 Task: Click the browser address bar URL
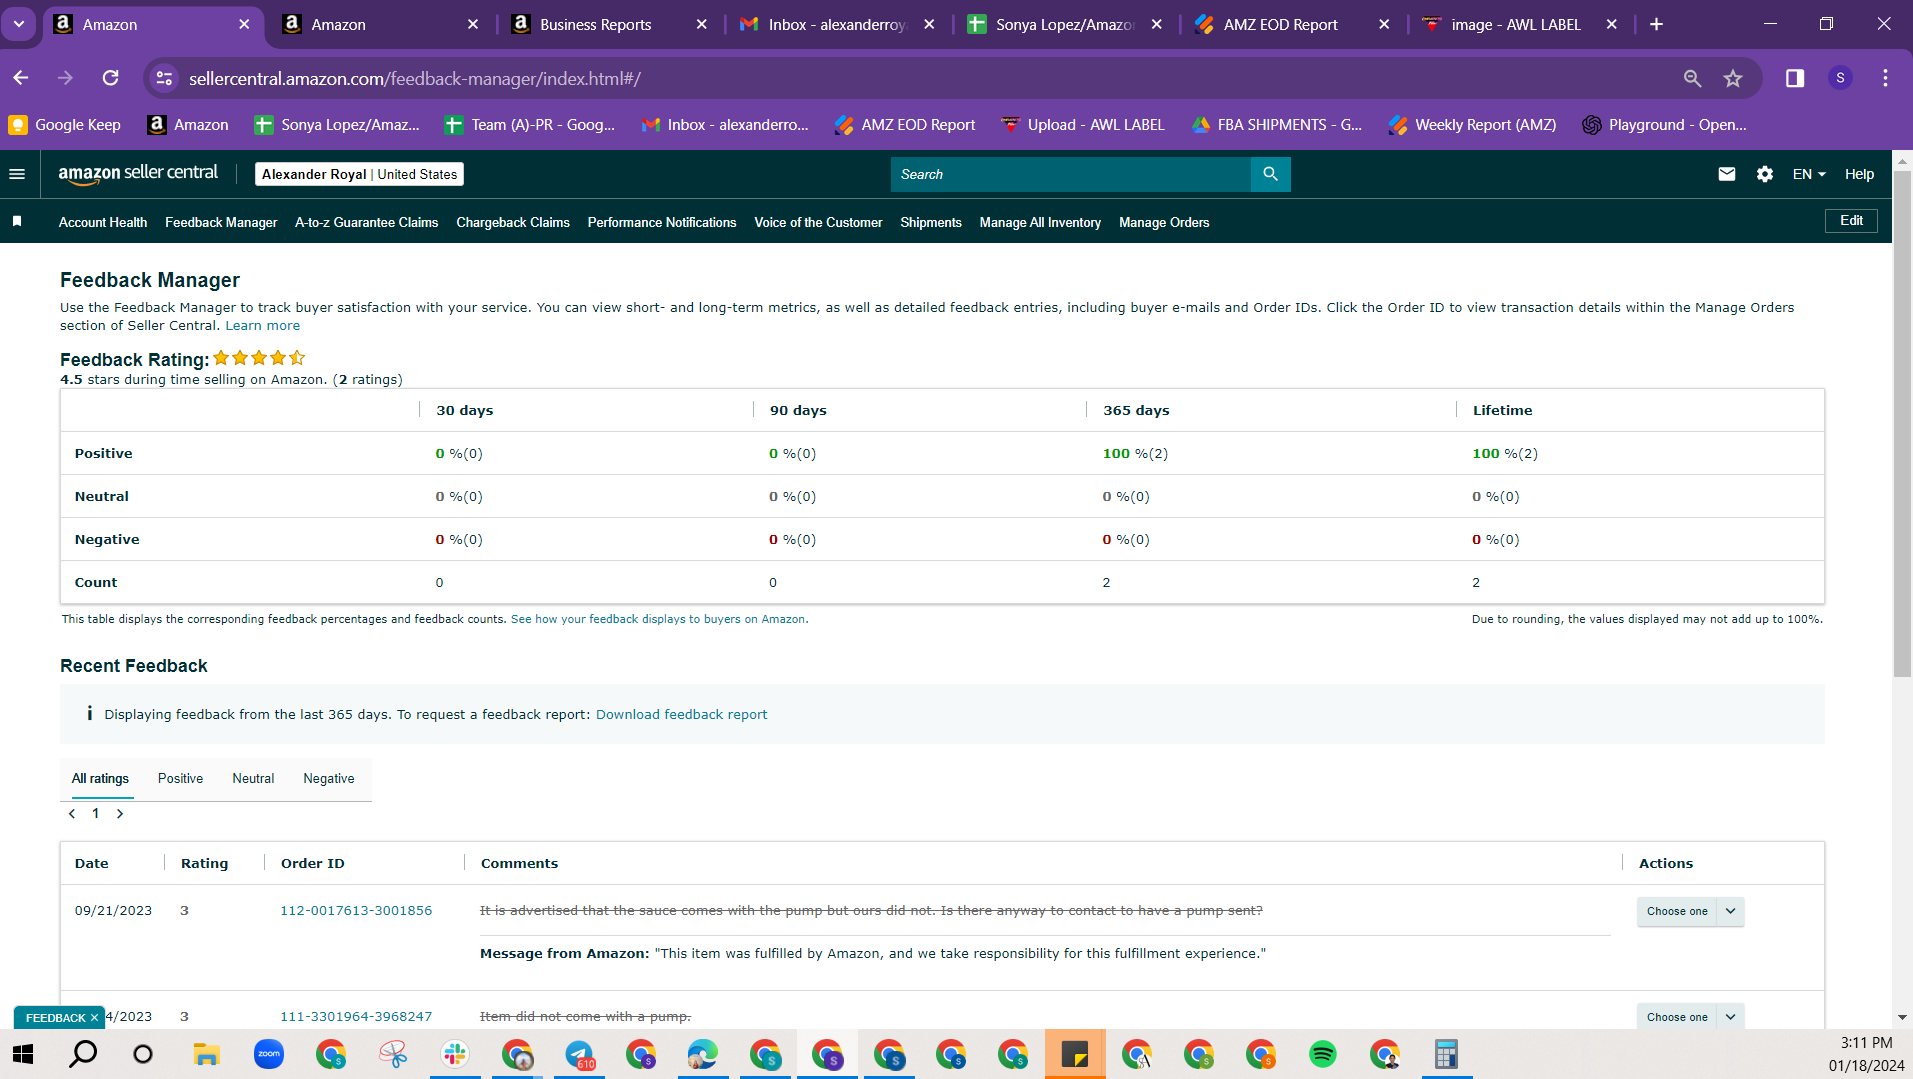pos(414,78)
